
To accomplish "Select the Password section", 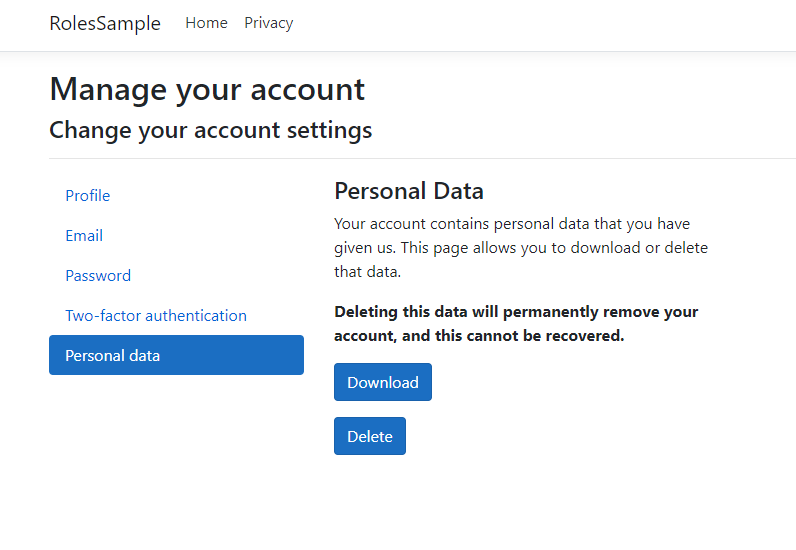I will [x=98, y=276].
